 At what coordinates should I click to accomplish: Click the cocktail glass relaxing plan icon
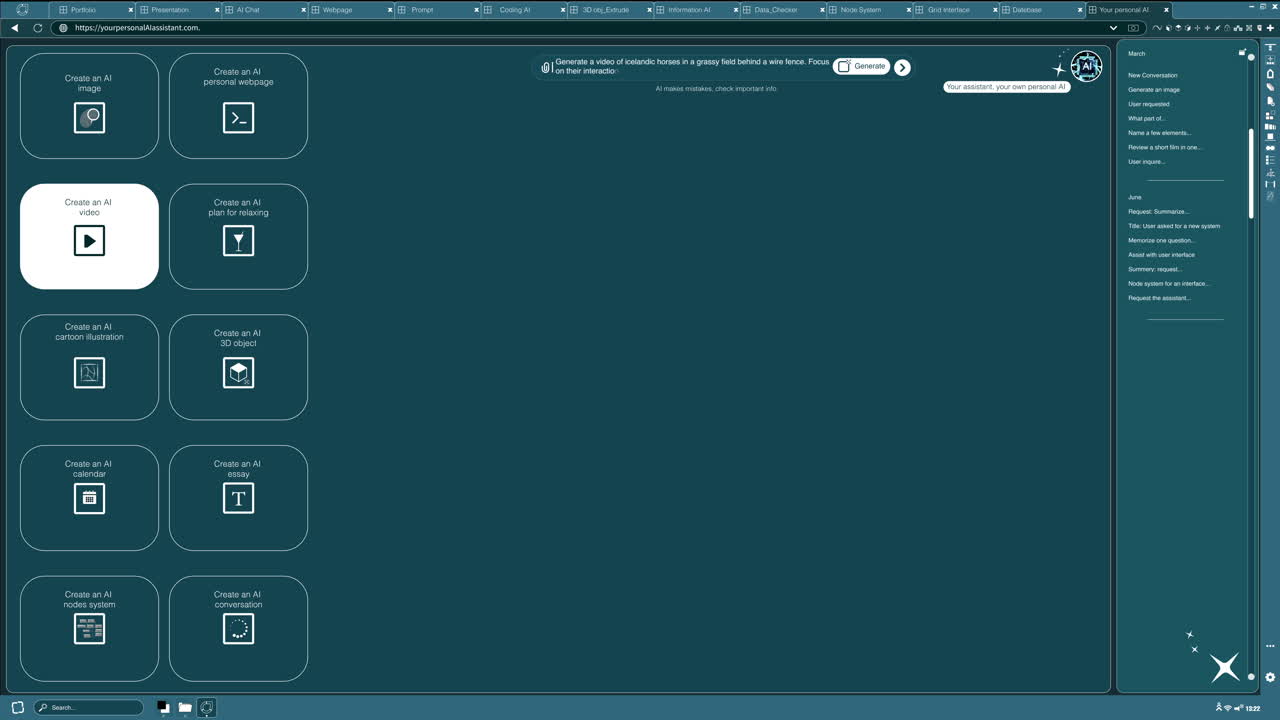pyautogui.click(x=238, y=241)
